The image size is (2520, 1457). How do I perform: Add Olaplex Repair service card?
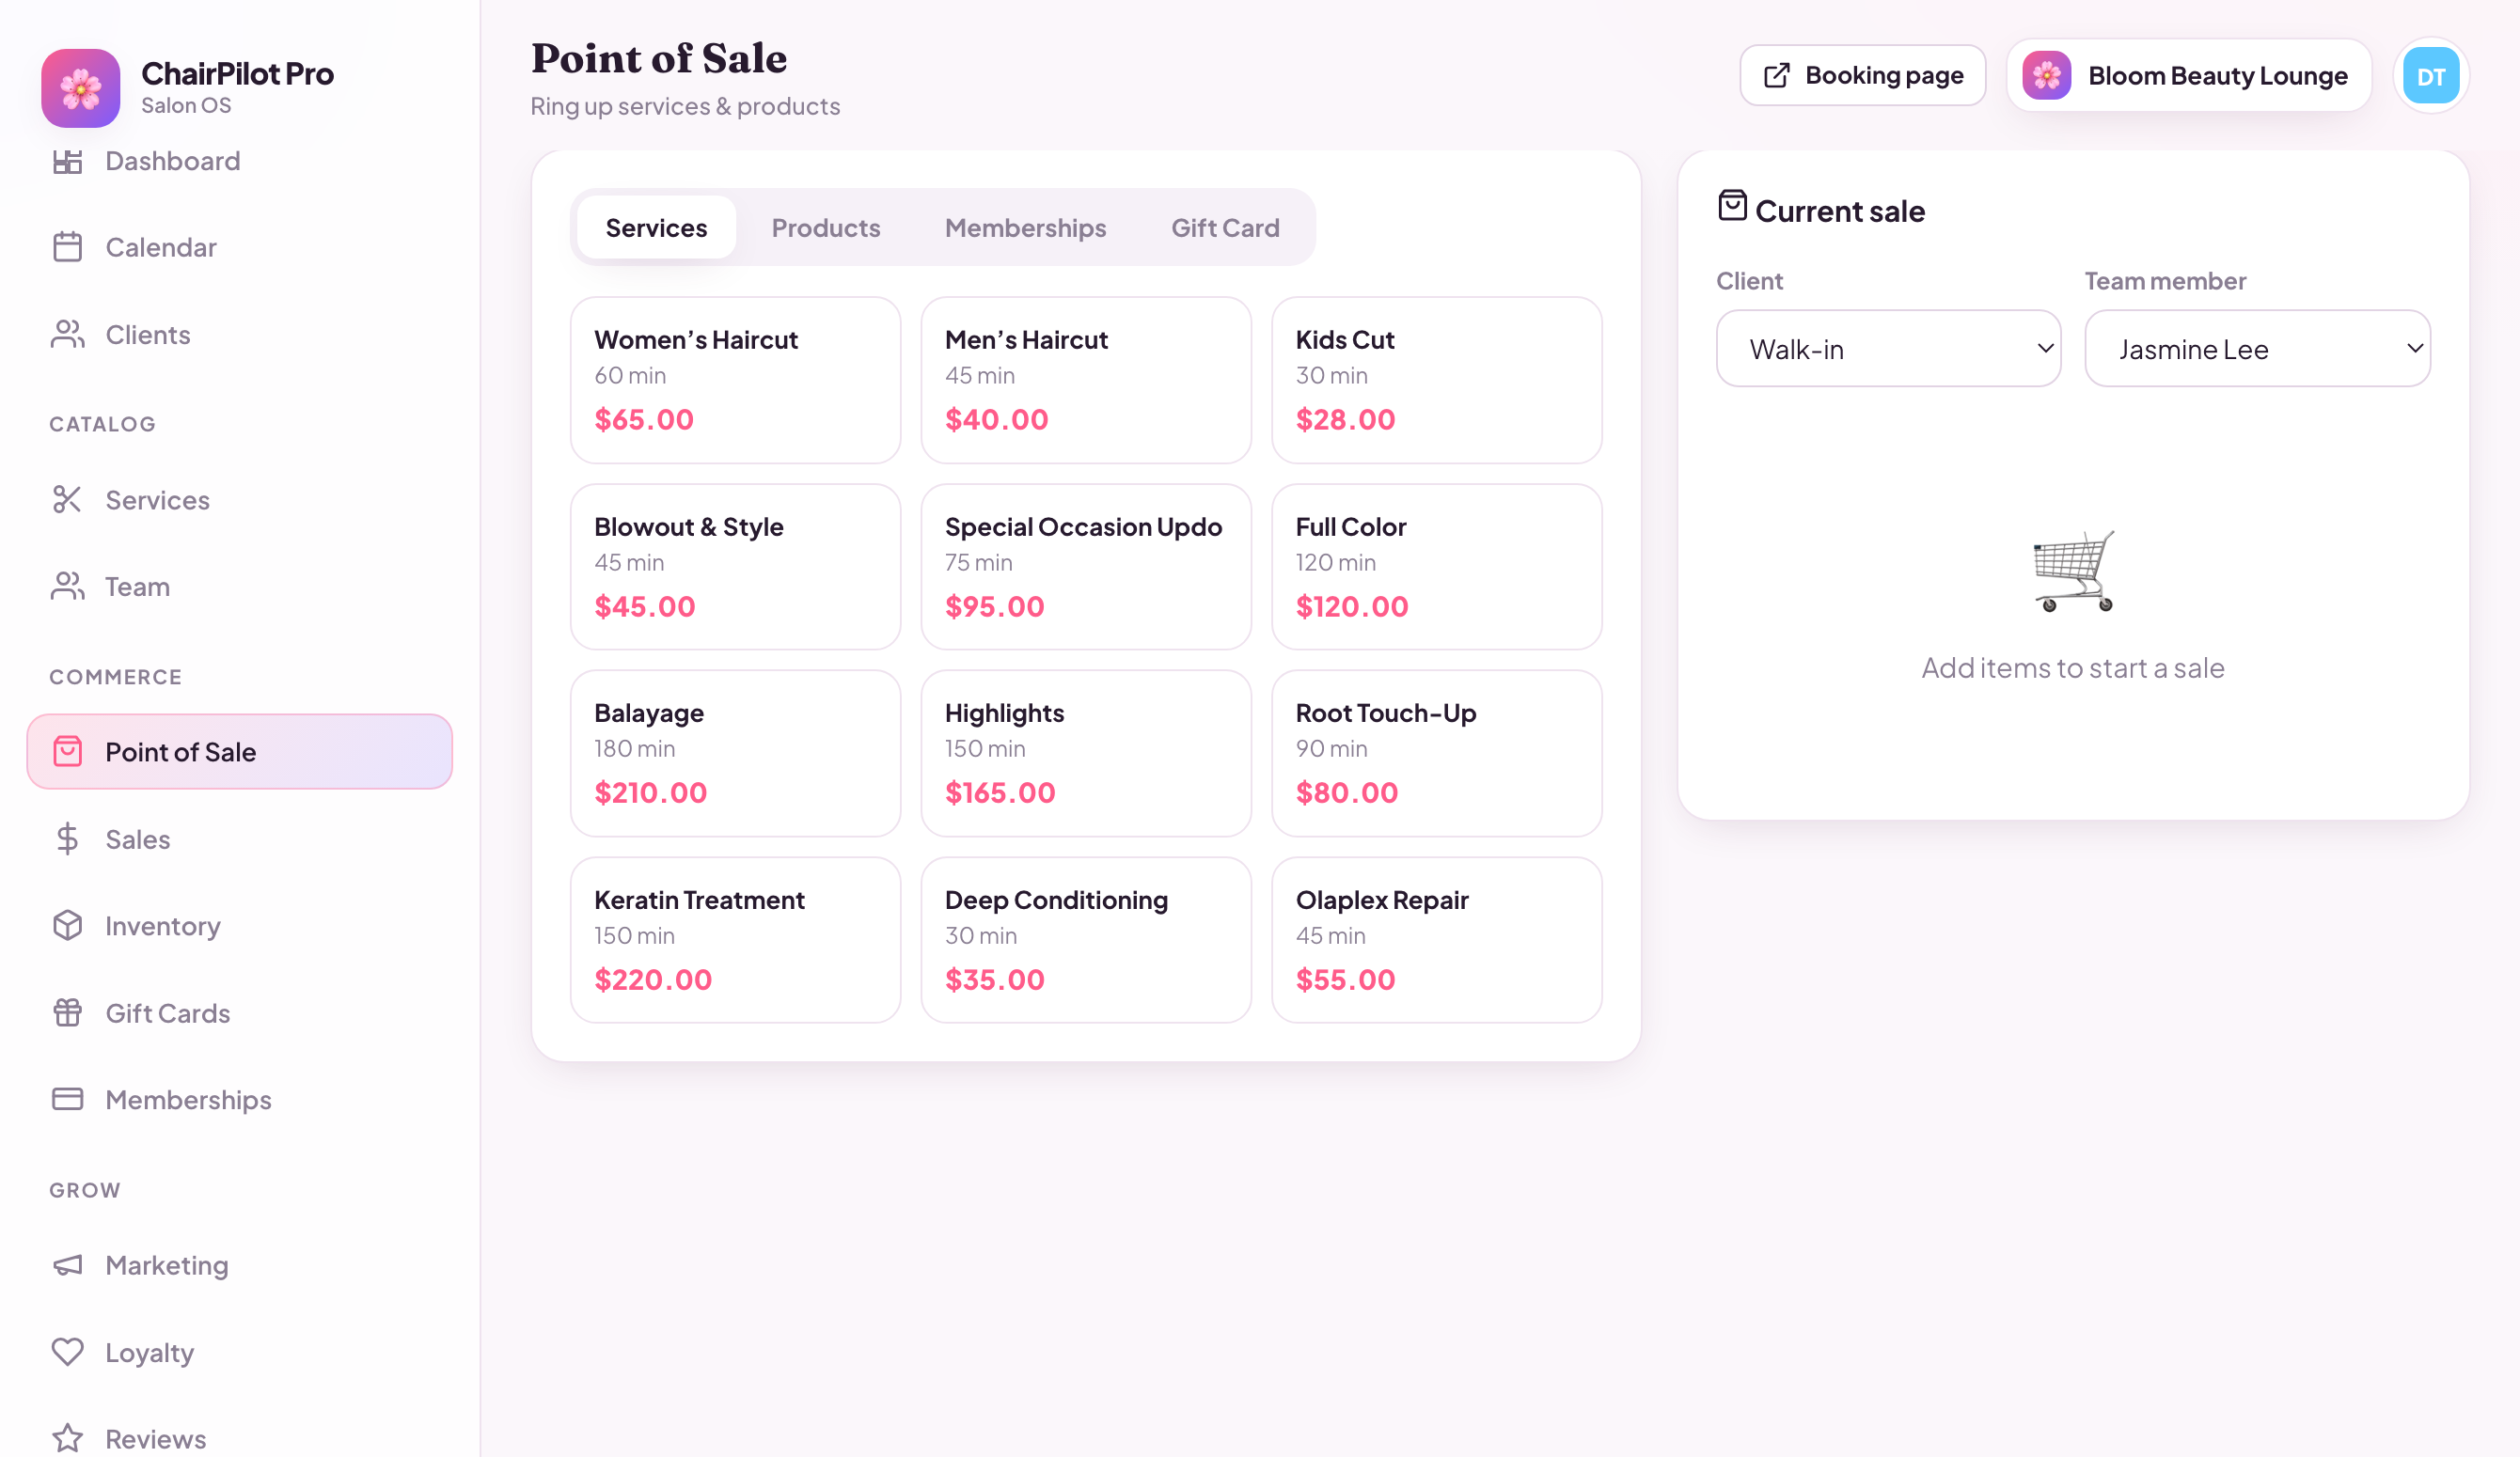[x=1436, y=940]
